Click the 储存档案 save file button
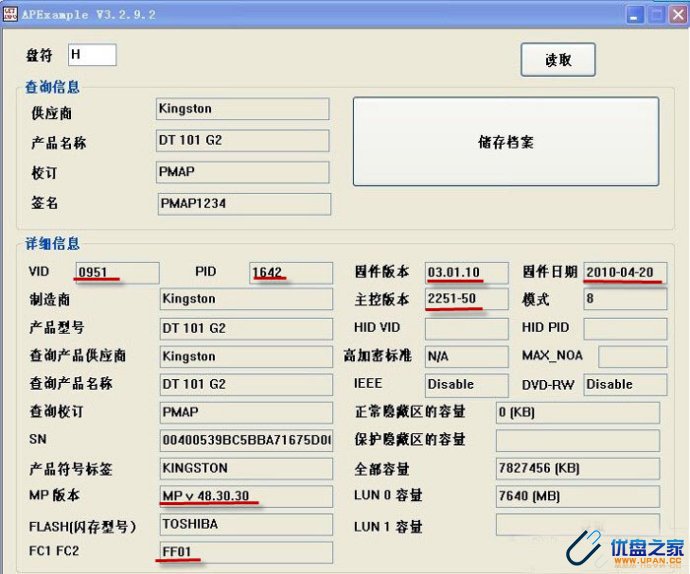The width and height of the screenshot is (690, 574). pyautogui.click(x=506, y=142)
